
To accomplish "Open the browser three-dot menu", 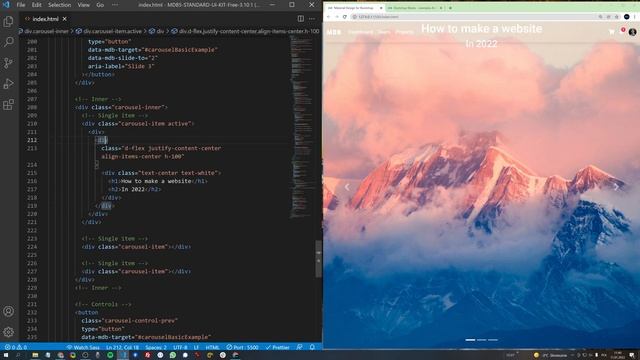I will [x=635, y=17].
